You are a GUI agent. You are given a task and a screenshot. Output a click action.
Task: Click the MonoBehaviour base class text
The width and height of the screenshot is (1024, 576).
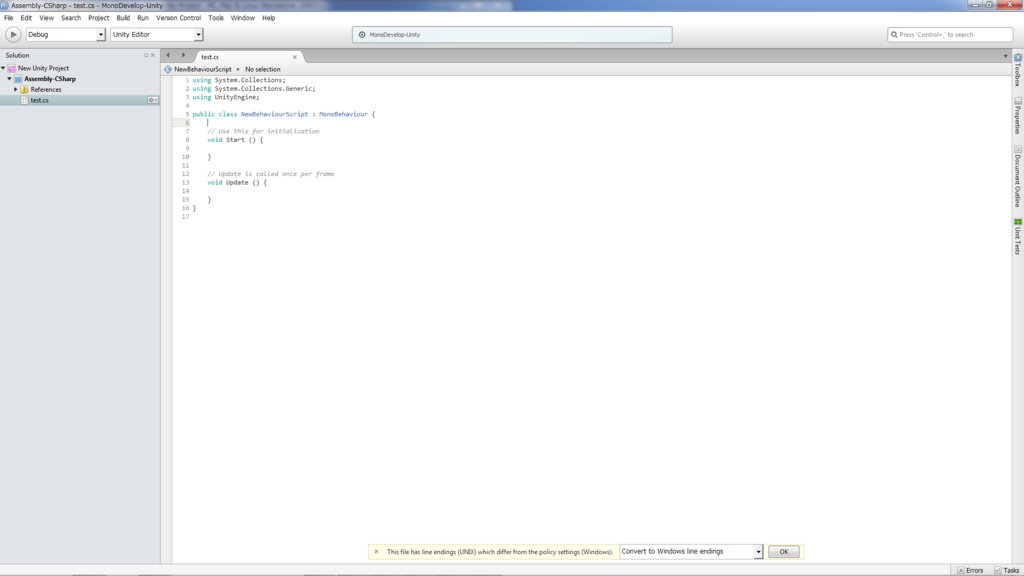[x=344, y=114]
